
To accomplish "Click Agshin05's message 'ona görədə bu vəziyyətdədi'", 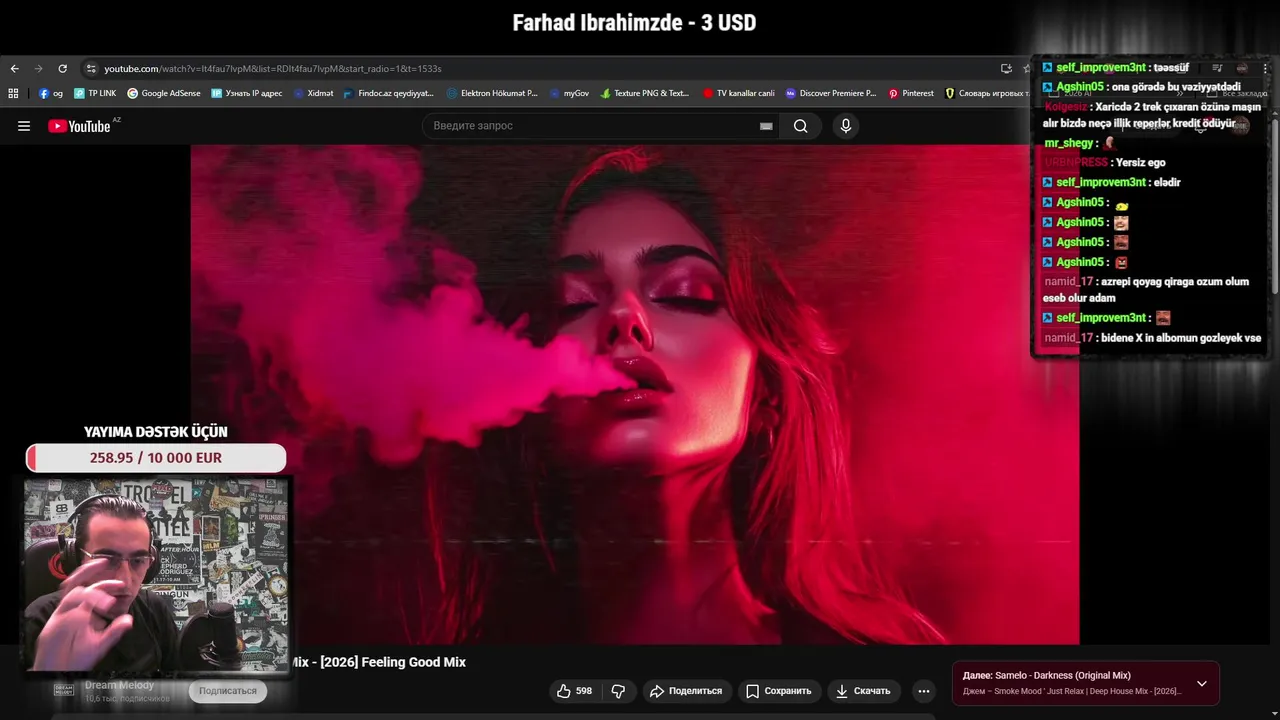I will click(1176, 87).
